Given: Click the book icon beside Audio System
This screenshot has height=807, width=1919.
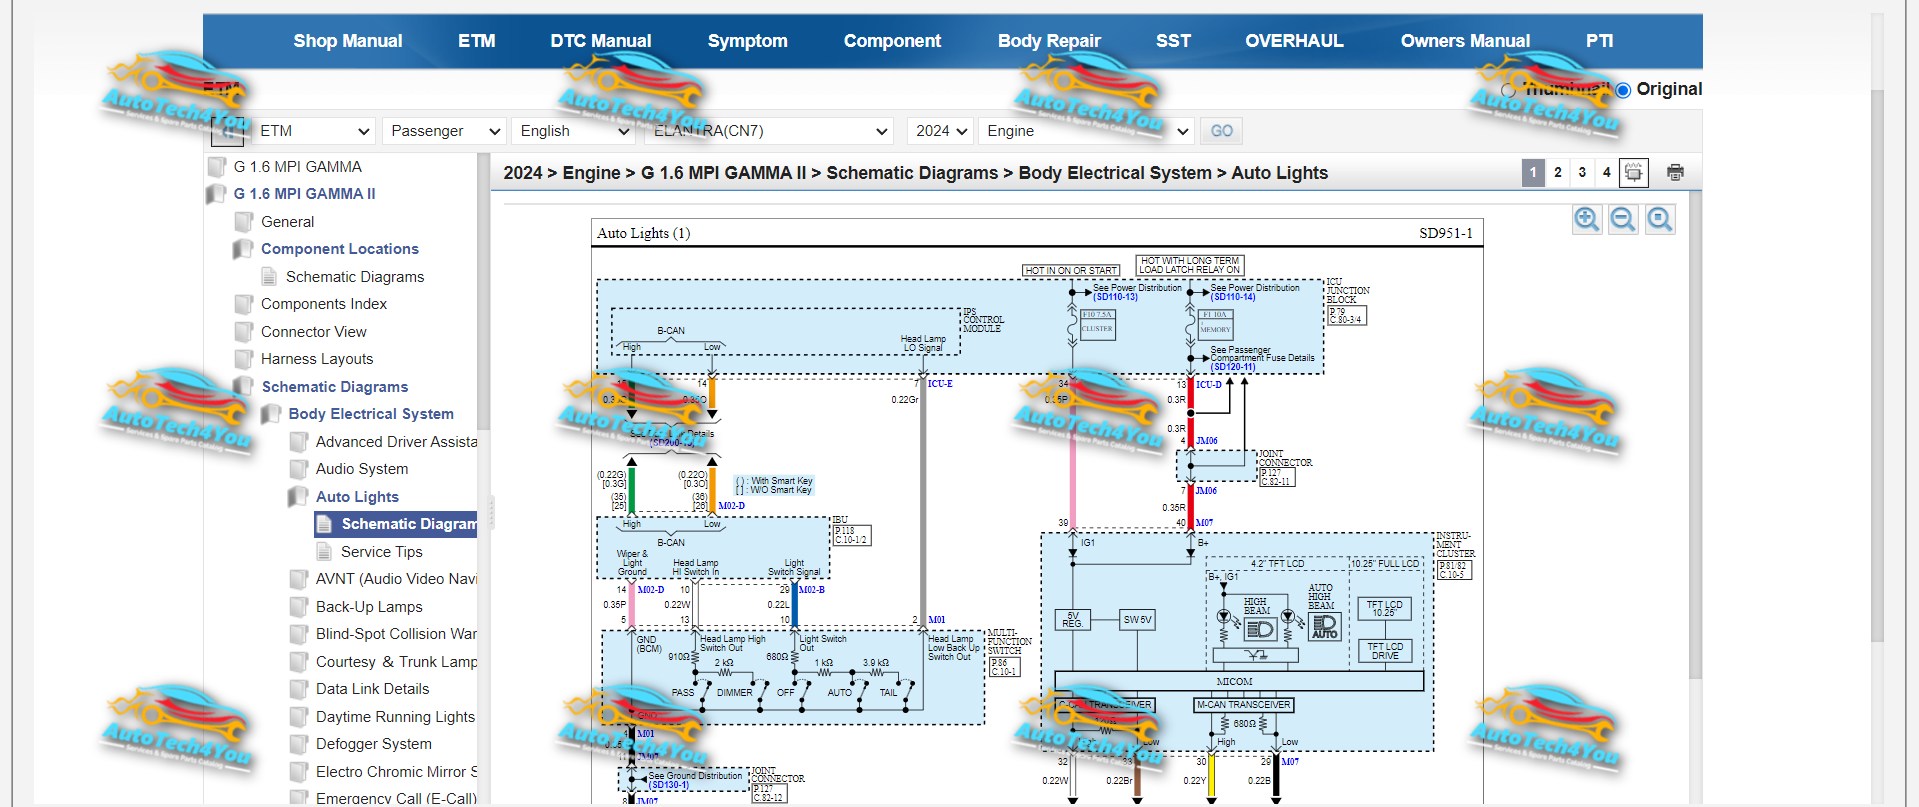Looking at the screenshot, I should (298, 469).
